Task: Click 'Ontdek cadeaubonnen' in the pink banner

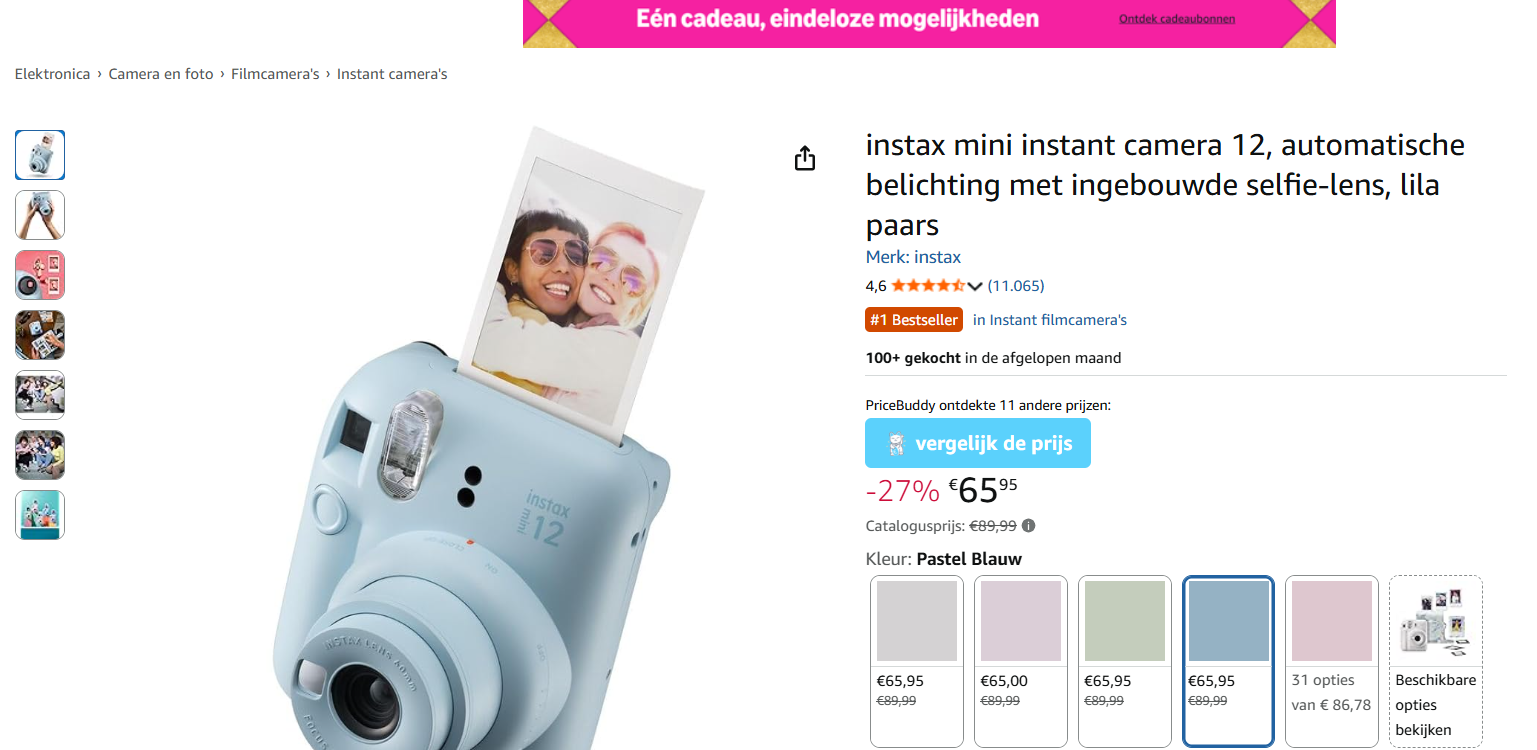Action: 1177,19
